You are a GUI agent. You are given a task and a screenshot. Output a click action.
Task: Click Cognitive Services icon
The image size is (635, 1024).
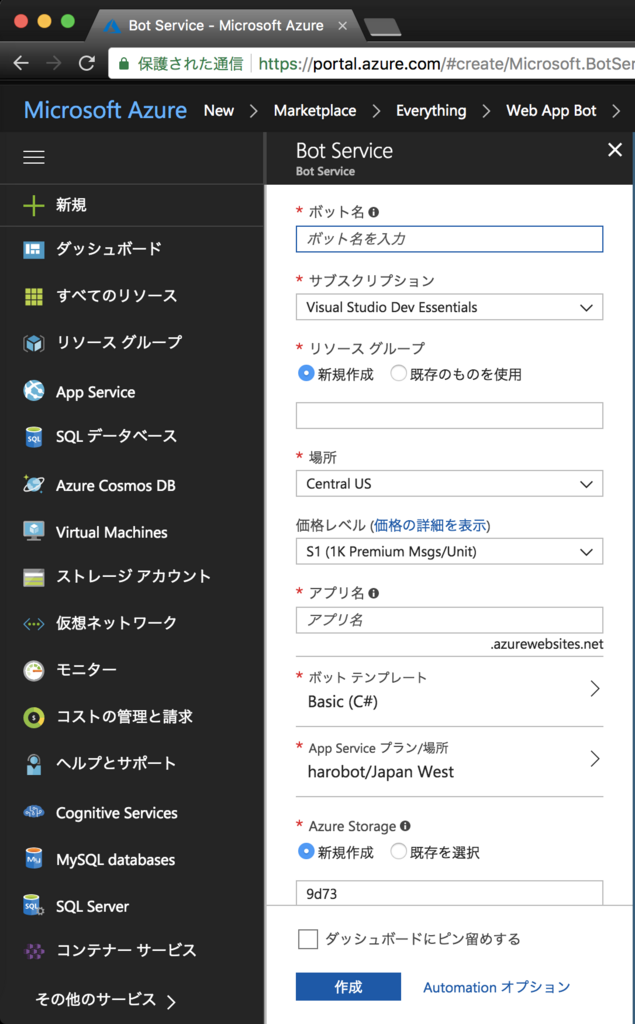click(33, 812)
